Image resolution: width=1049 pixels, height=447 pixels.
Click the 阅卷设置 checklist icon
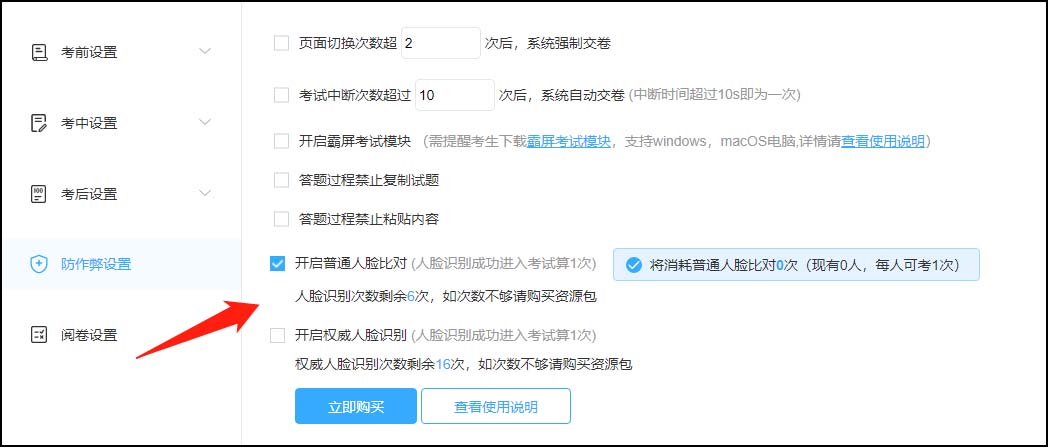39,335
